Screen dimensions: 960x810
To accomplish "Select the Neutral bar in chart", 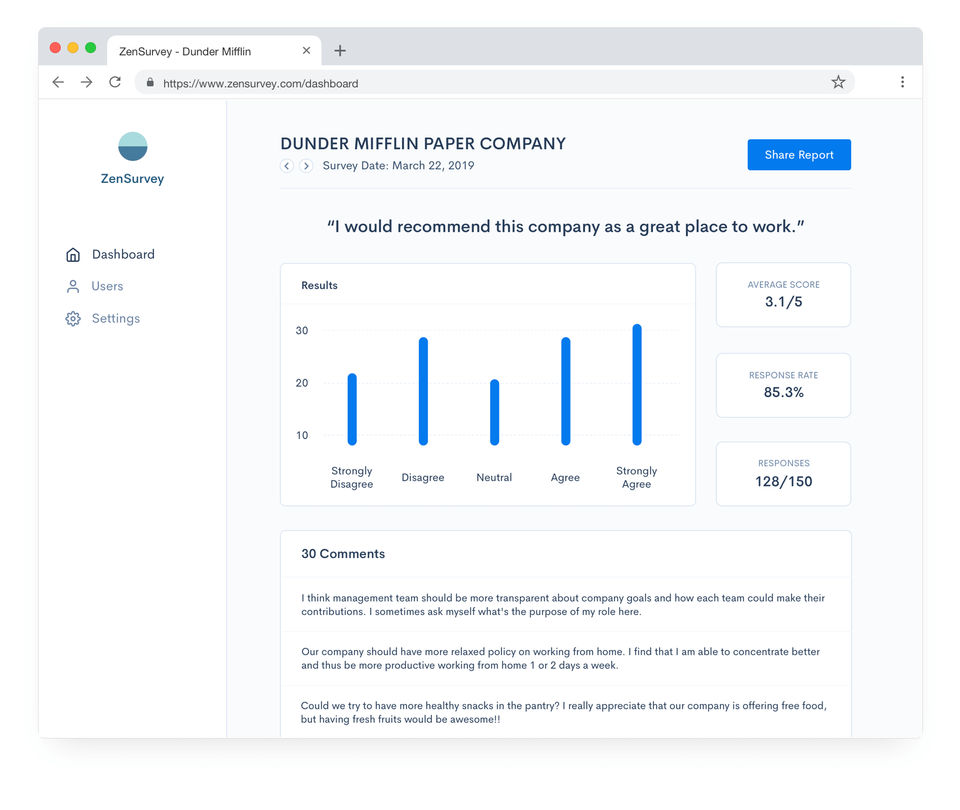I will [495, 412].
